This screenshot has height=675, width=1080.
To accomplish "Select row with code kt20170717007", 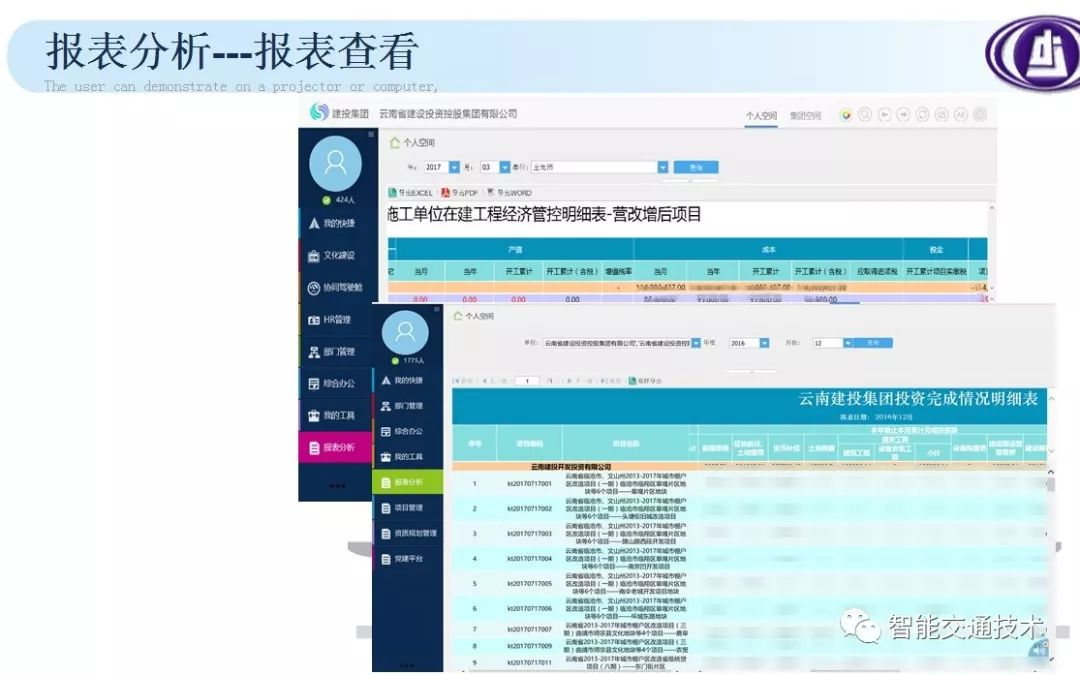I will 749,629.
